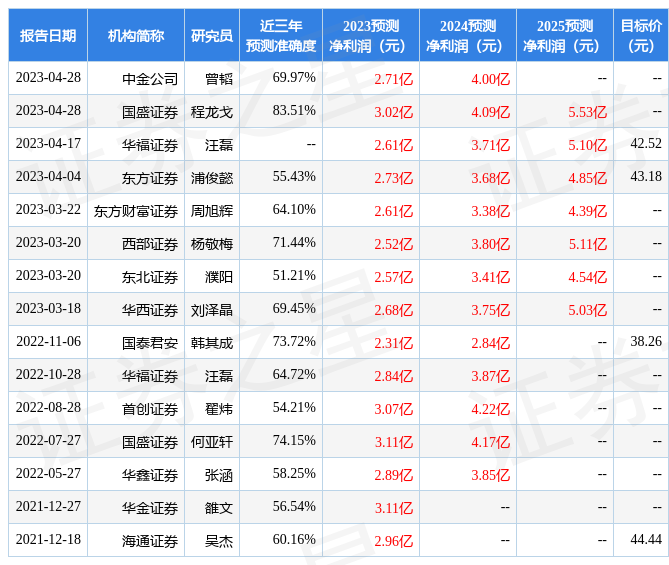Select the 东方财富证券 institution cell
669x565 pixels.
pos(136,211)
